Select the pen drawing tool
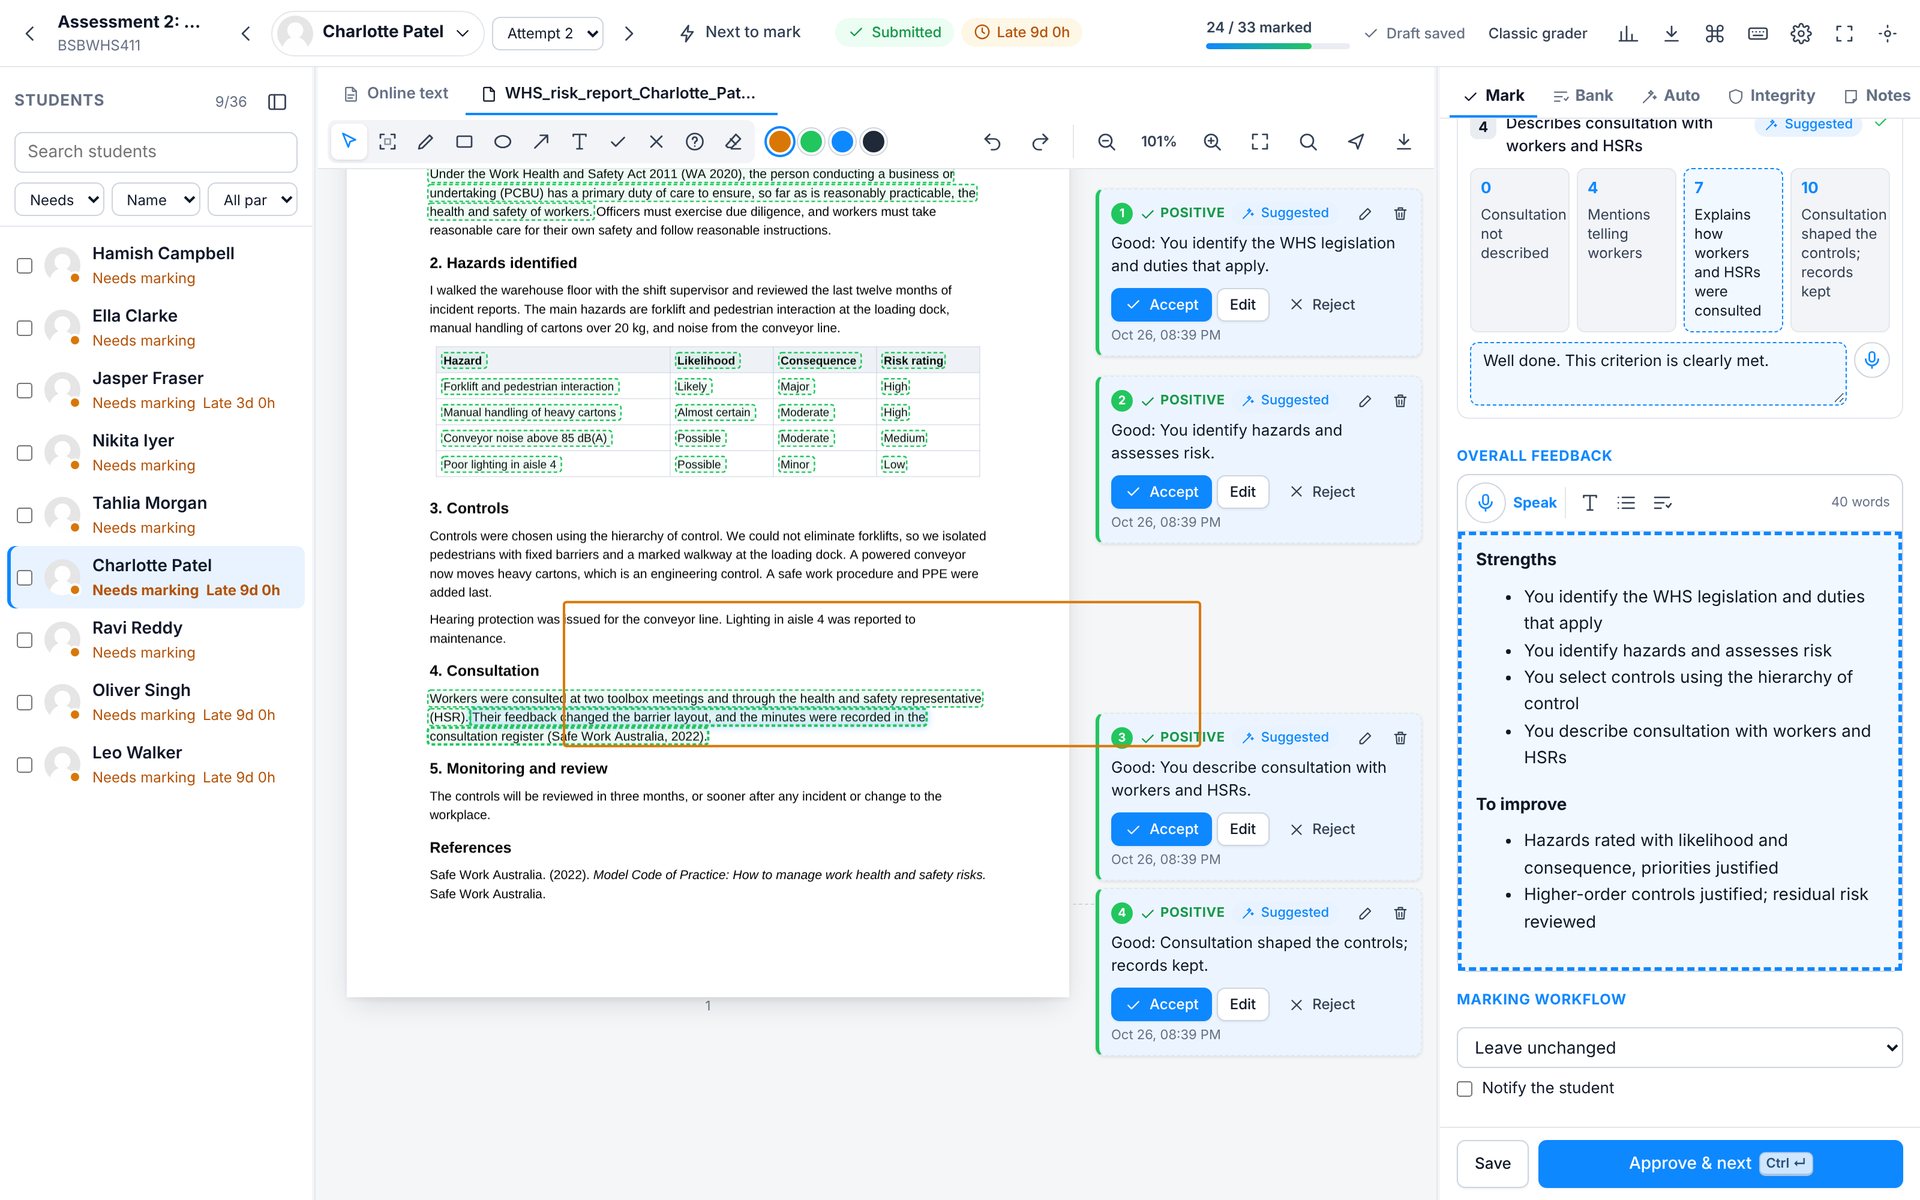The width and height of the screenshot is (1920, 1200). point(425,142)
